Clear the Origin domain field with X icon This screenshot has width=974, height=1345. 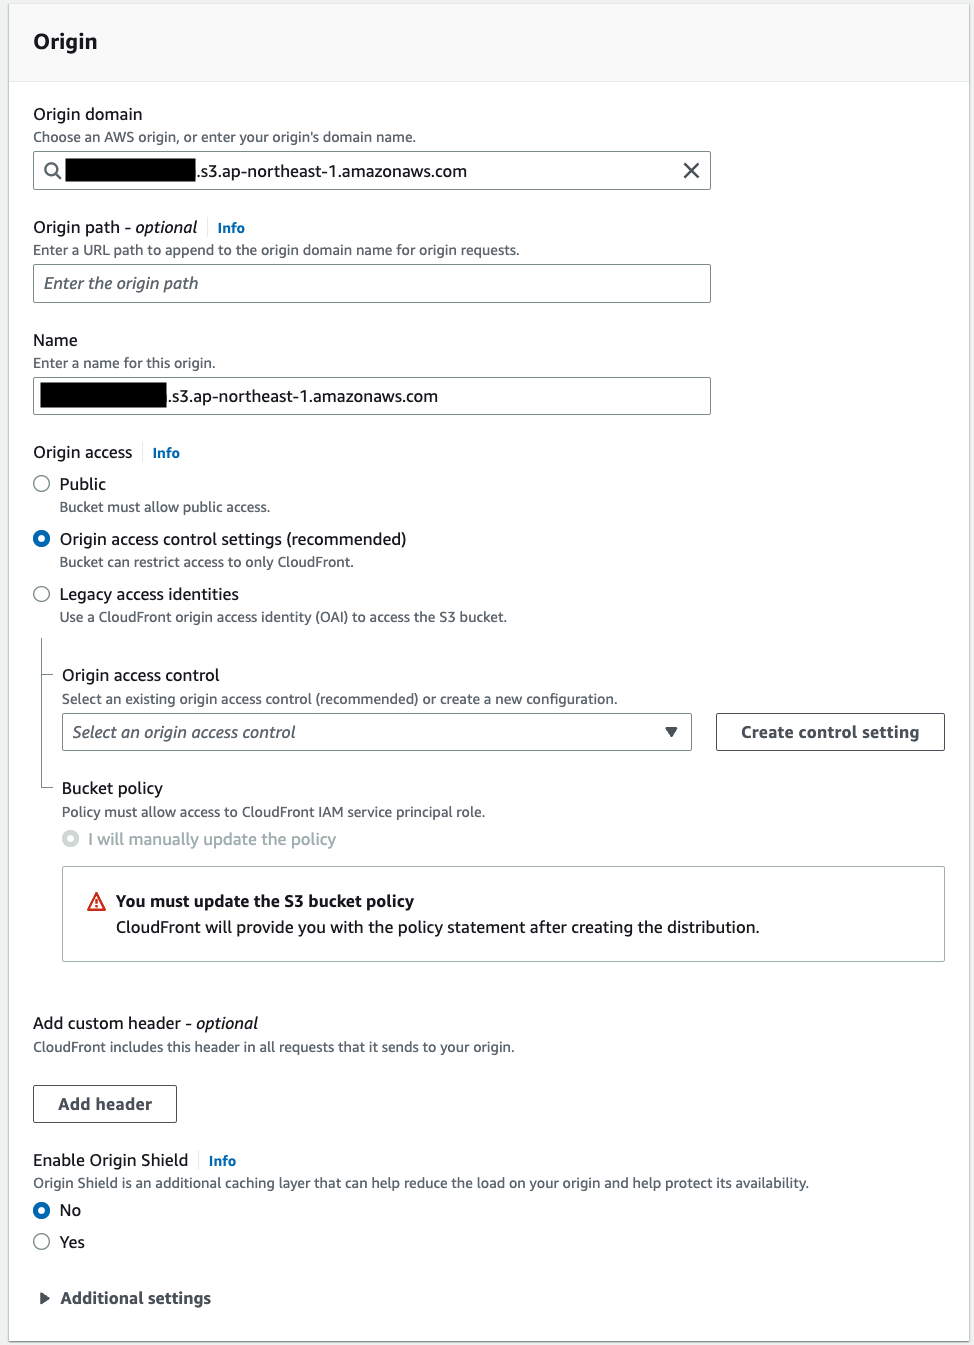(x=691, y=171)
